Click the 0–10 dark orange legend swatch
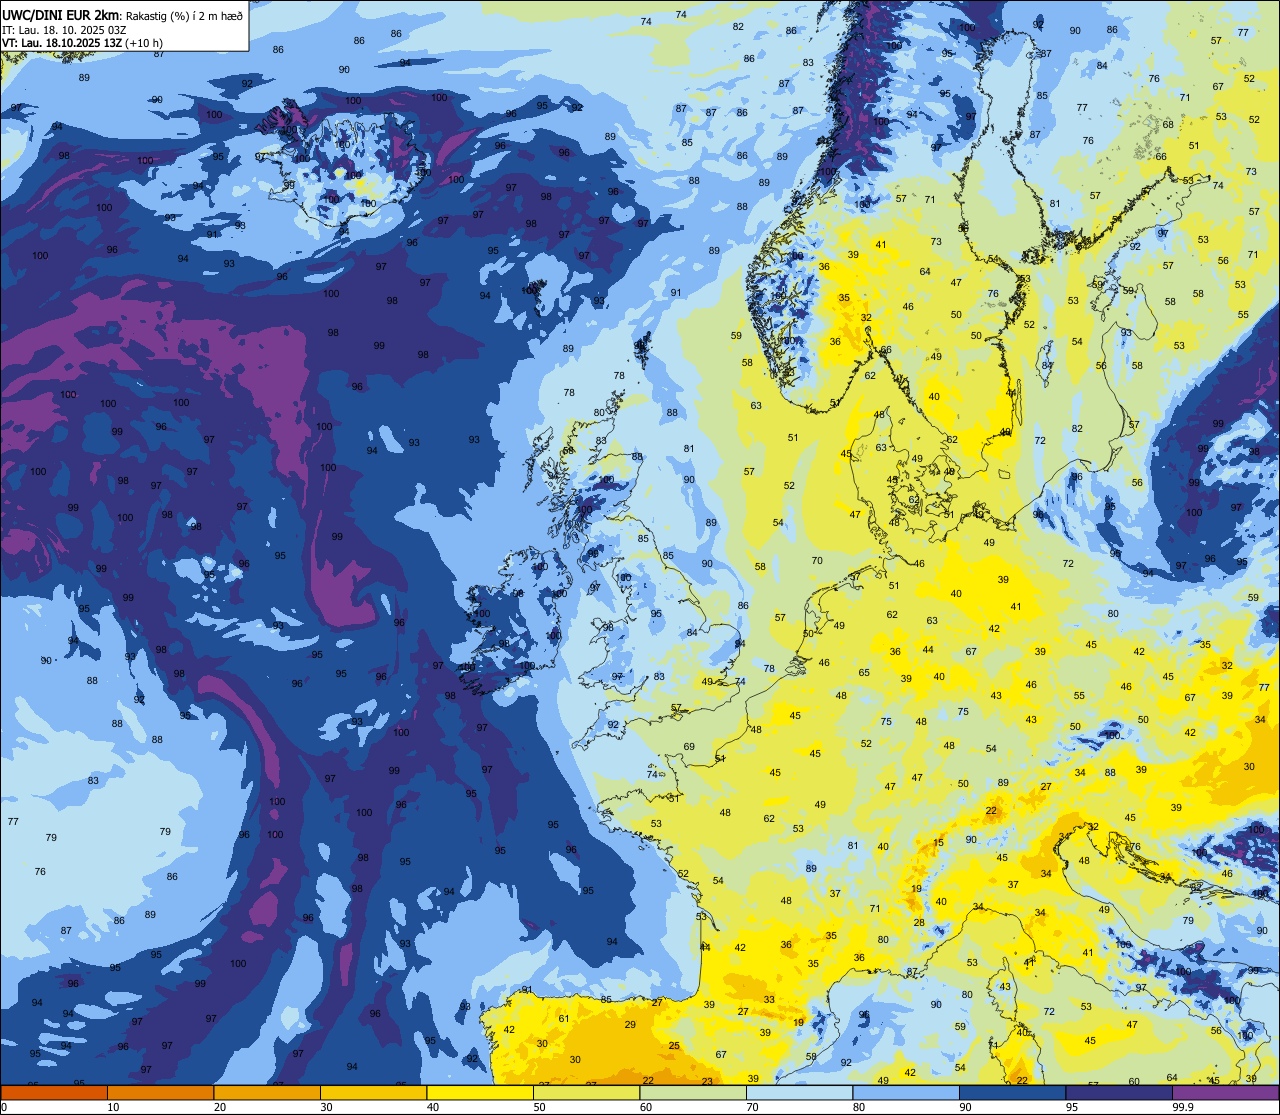This screenshot has width=1280, height=1115. pos(54,1092)
